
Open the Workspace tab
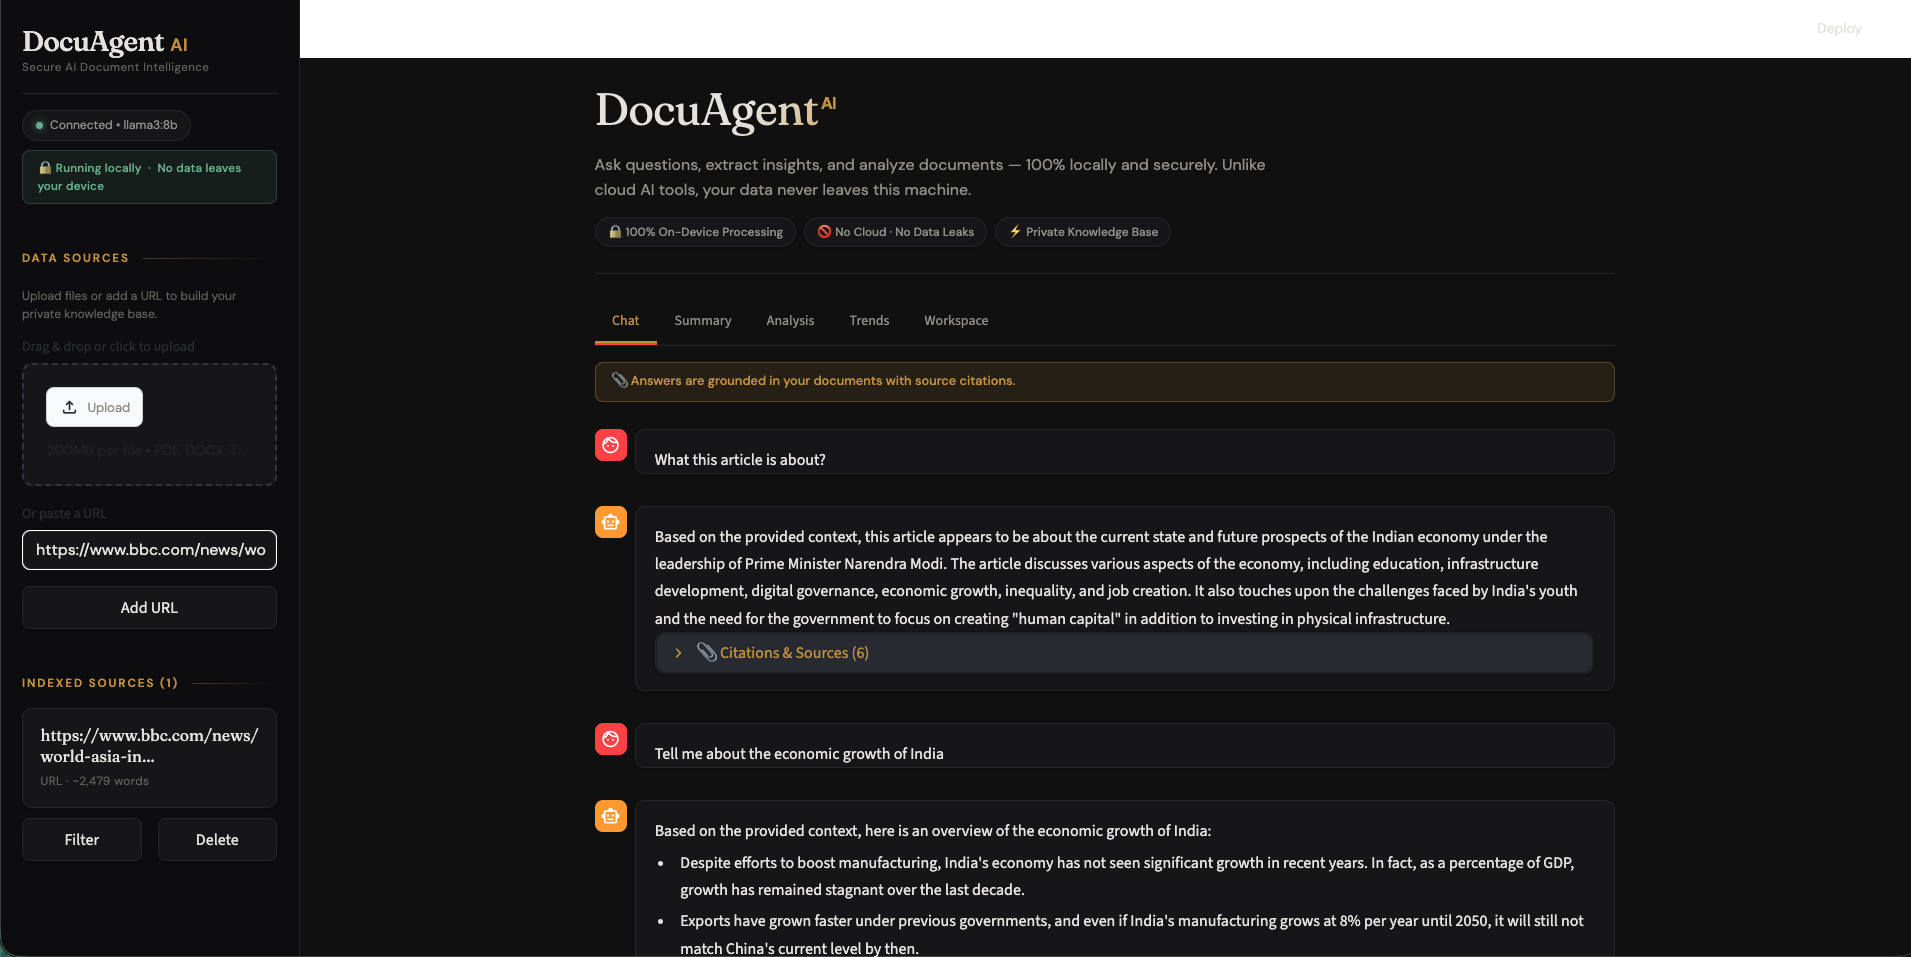(x=956, y=320)
